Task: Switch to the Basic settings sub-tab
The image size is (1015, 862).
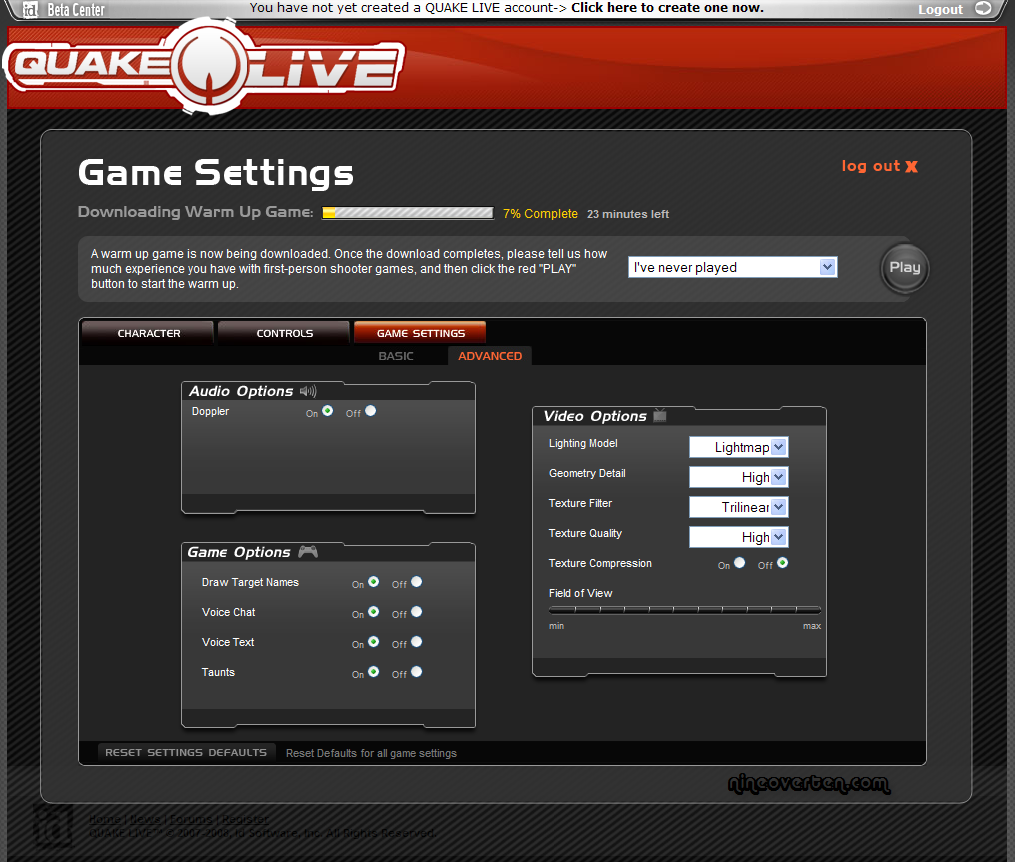Action: point(395,356)
